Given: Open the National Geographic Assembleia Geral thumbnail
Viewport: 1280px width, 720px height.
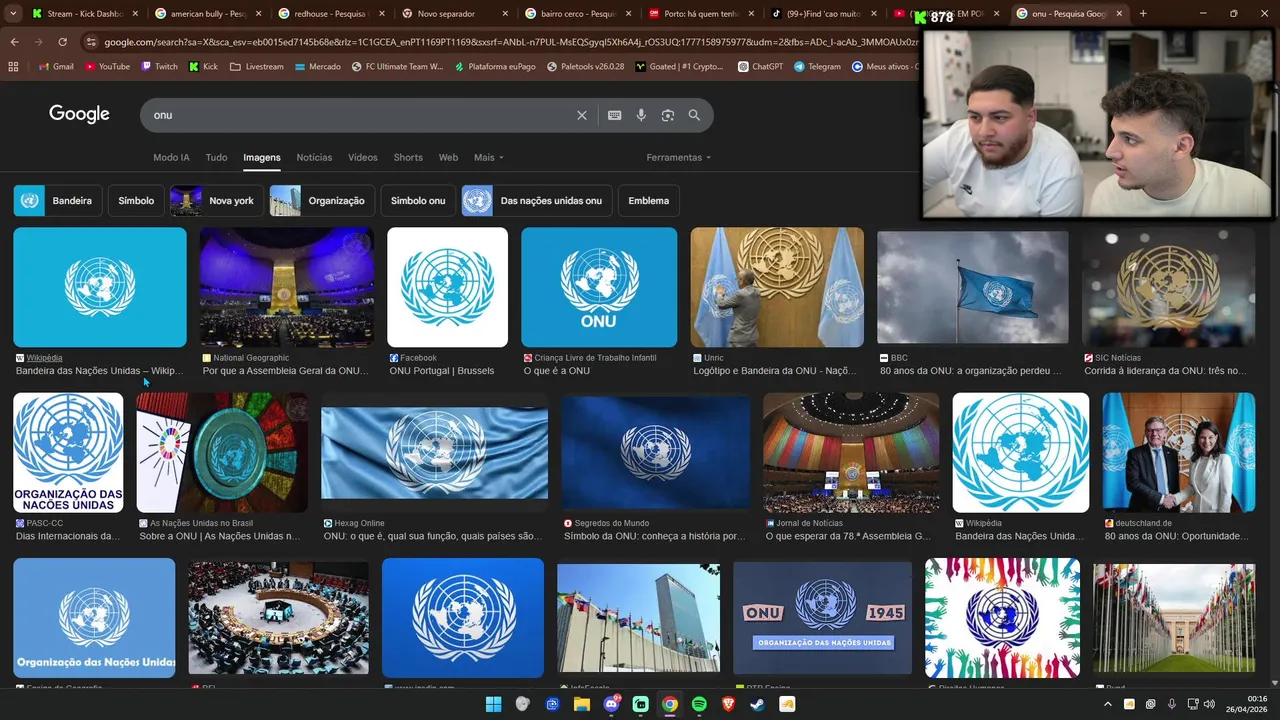Looking at the screenshot, I should [287, 287].
